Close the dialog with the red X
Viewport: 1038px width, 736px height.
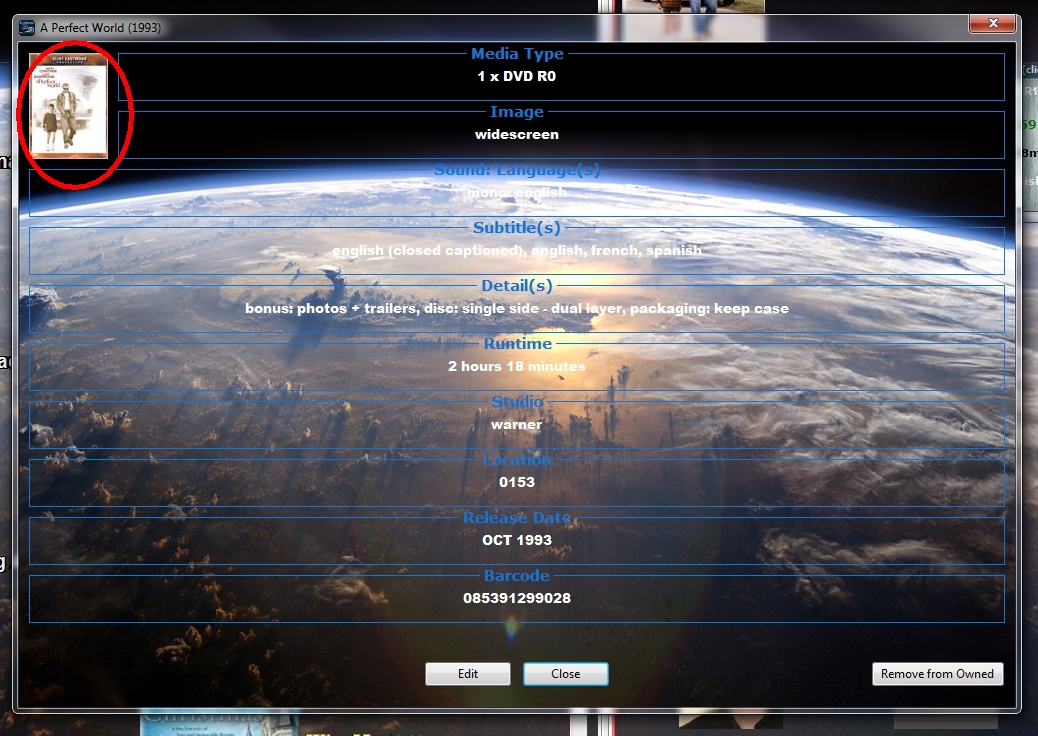tap(992, 23)
